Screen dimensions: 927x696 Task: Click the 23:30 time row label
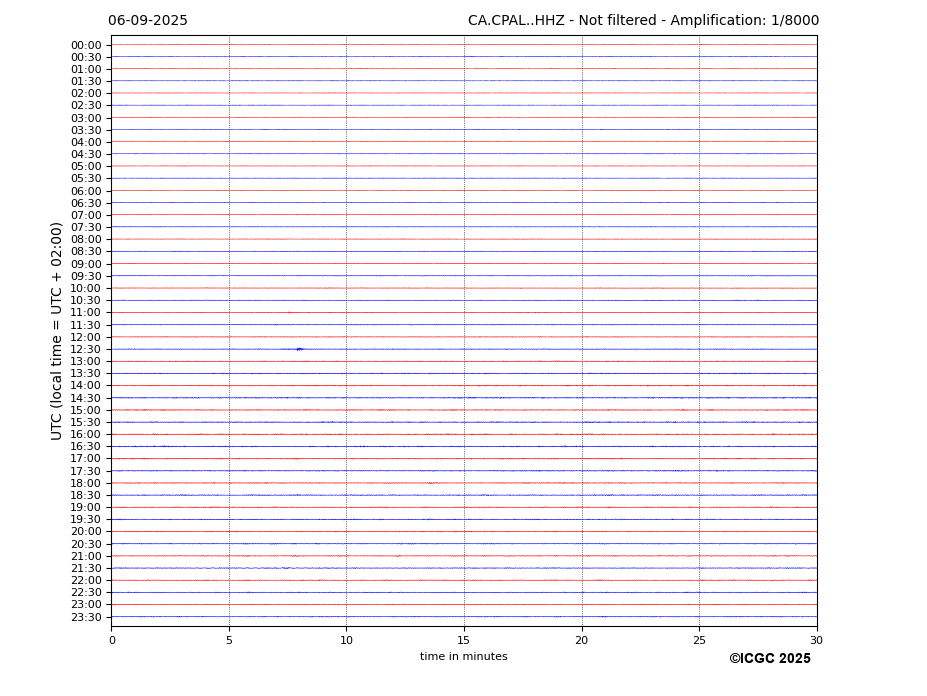pyautogui.click(x=86, y=617)
